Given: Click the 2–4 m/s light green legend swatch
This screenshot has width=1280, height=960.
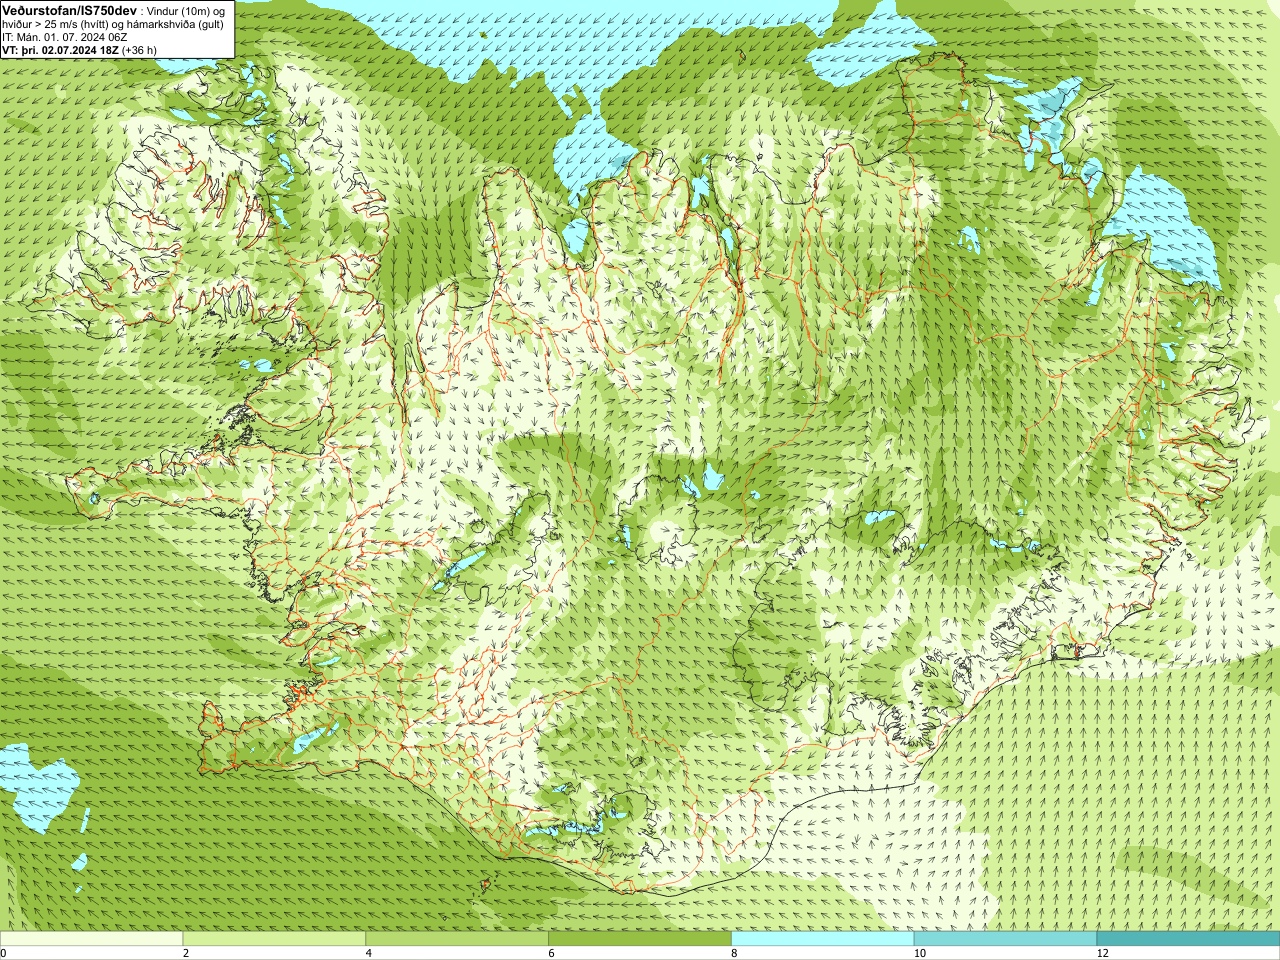Looking at the screenshot, I should 274,939.
